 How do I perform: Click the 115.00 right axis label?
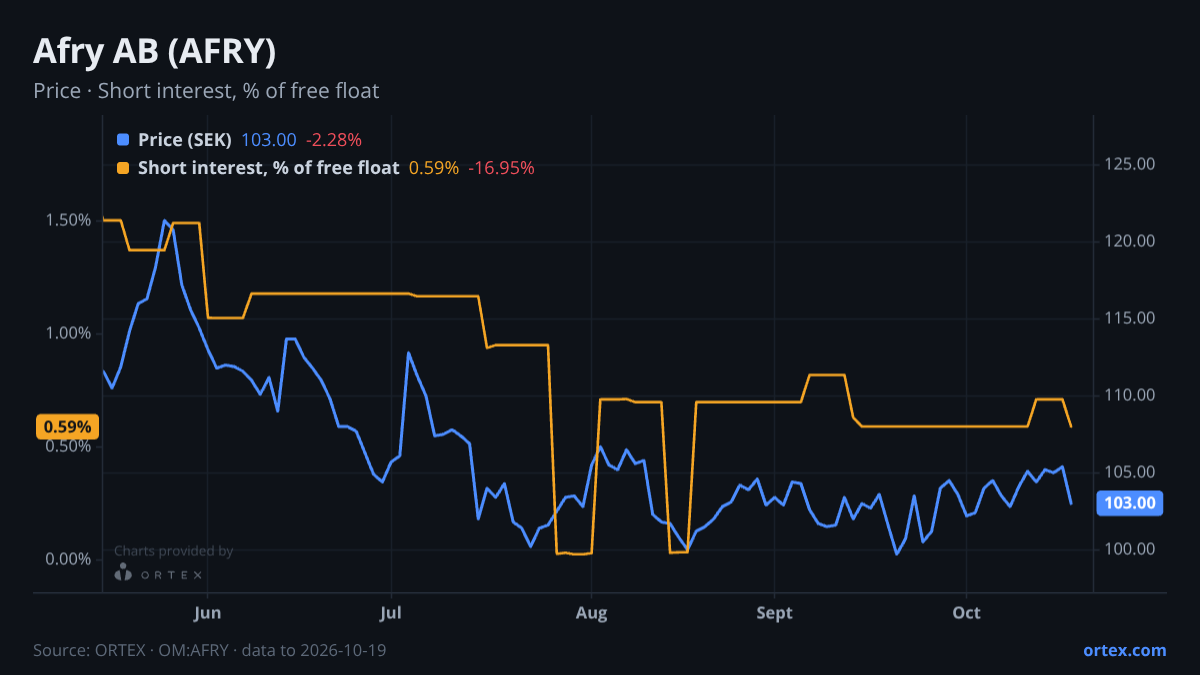pos(1130,318)
